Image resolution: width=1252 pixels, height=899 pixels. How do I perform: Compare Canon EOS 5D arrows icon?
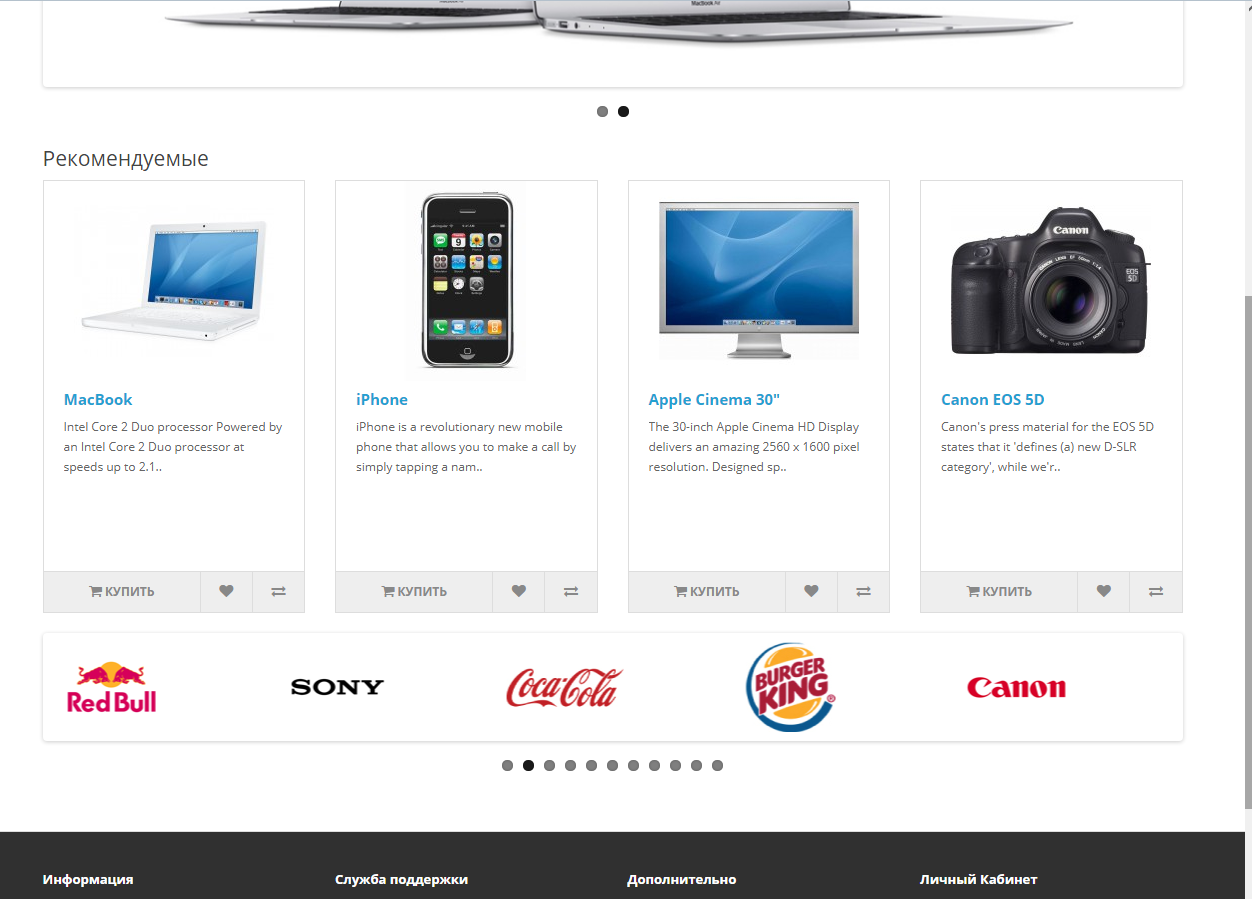[1156, 591]
